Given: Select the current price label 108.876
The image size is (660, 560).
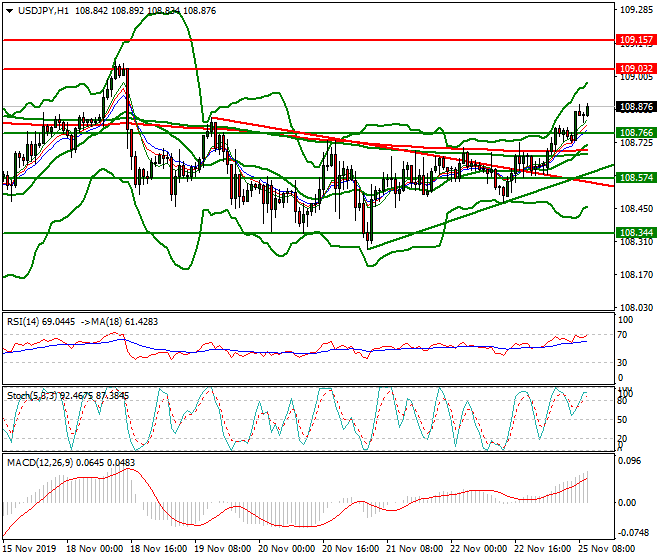Looking at the screenshot, I should tap(636, 107).
